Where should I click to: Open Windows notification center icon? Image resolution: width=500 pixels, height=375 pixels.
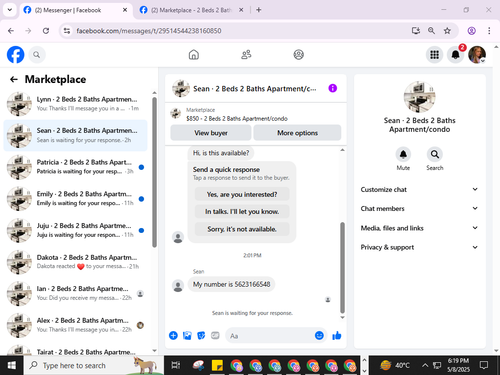point(484,365)
